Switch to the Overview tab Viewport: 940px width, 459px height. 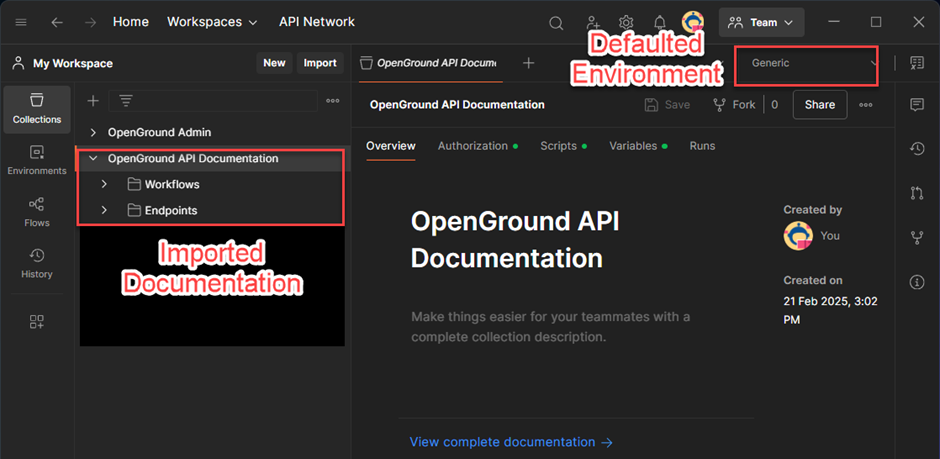[x=391, y=146]
